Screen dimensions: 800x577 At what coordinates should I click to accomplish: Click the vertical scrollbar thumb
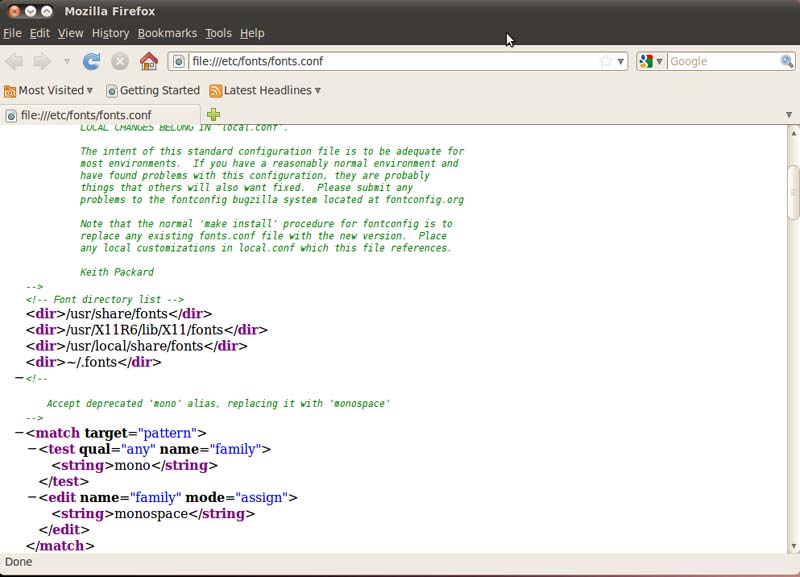pos(793,192)
